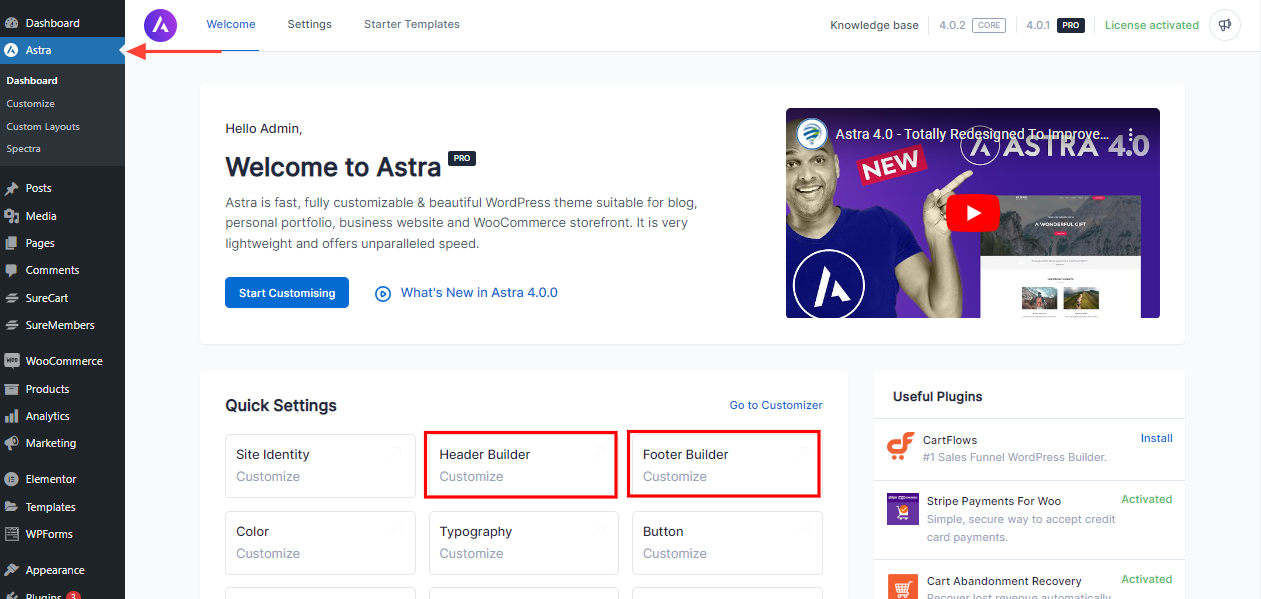Viewport: 1261px width, 599px height.
Task: Click the Activated status for Stripe Payments
Action: coord(1147,499)
